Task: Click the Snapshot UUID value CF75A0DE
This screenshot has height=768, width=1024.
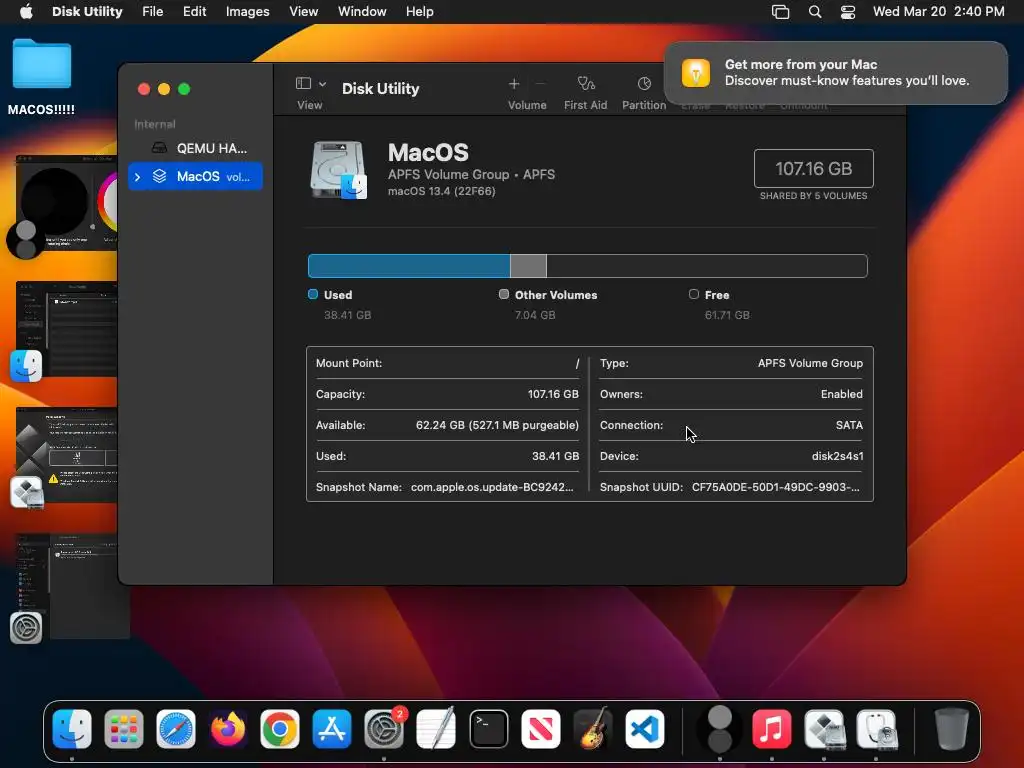Action: (776, 487)
